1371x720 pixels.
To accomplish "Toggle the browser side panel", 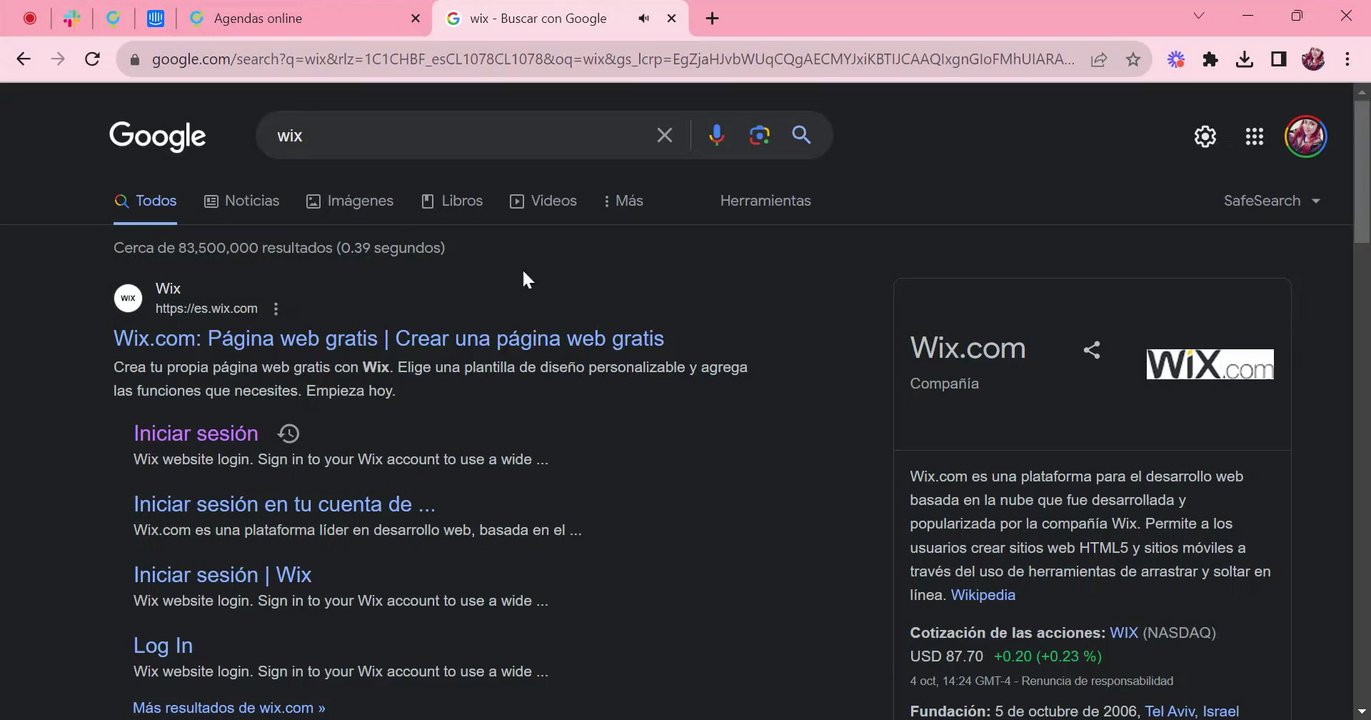I will (1278, 59).
